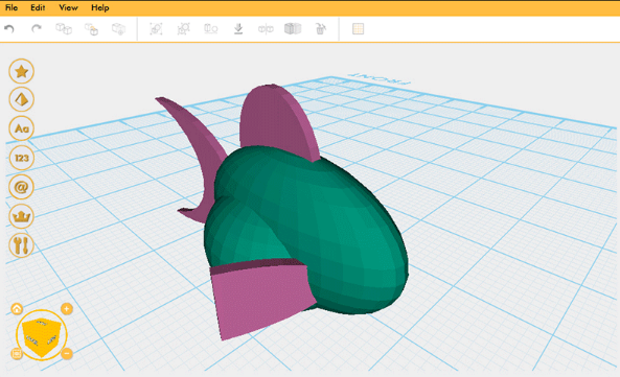The image size is (620, 377).
Task: Click the home view reset button
Action: [17, 309]
